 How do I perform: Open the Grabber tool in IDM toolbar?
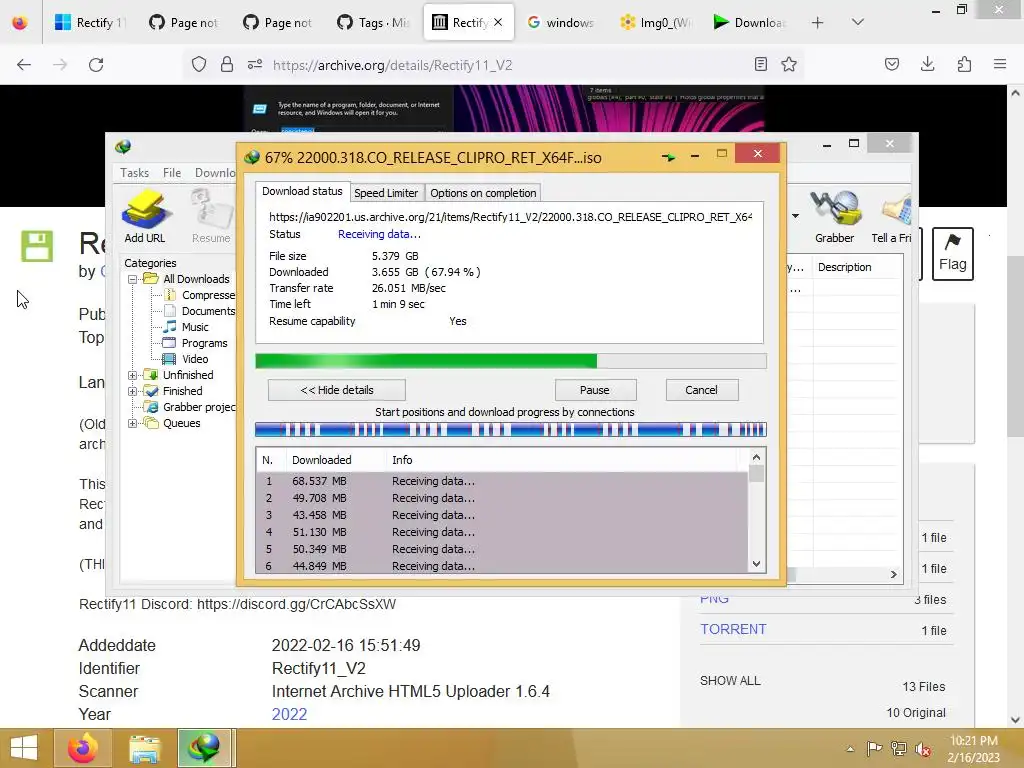(x=834, y=216)
